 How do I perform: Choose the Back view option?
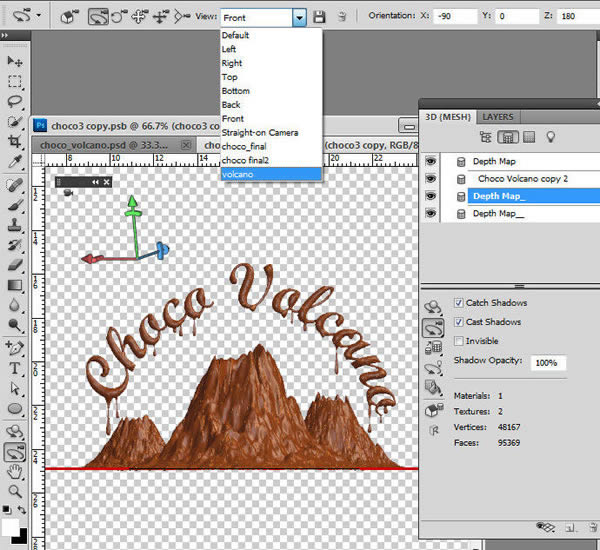click(271, 105)
